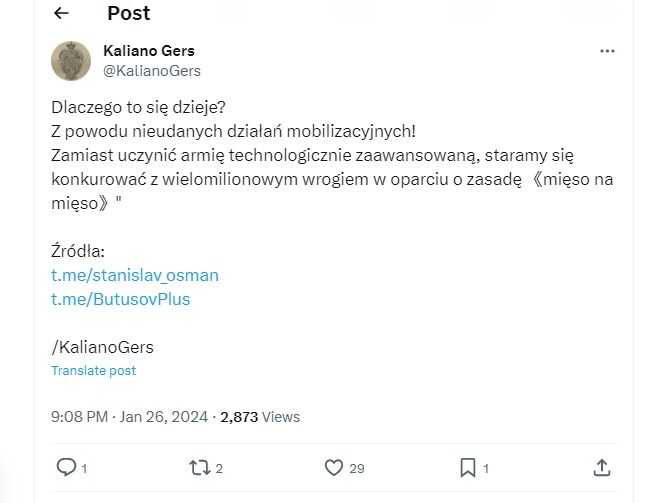The image size is (657, 503).
Task: Click Translate post
Action: (93, 370)
